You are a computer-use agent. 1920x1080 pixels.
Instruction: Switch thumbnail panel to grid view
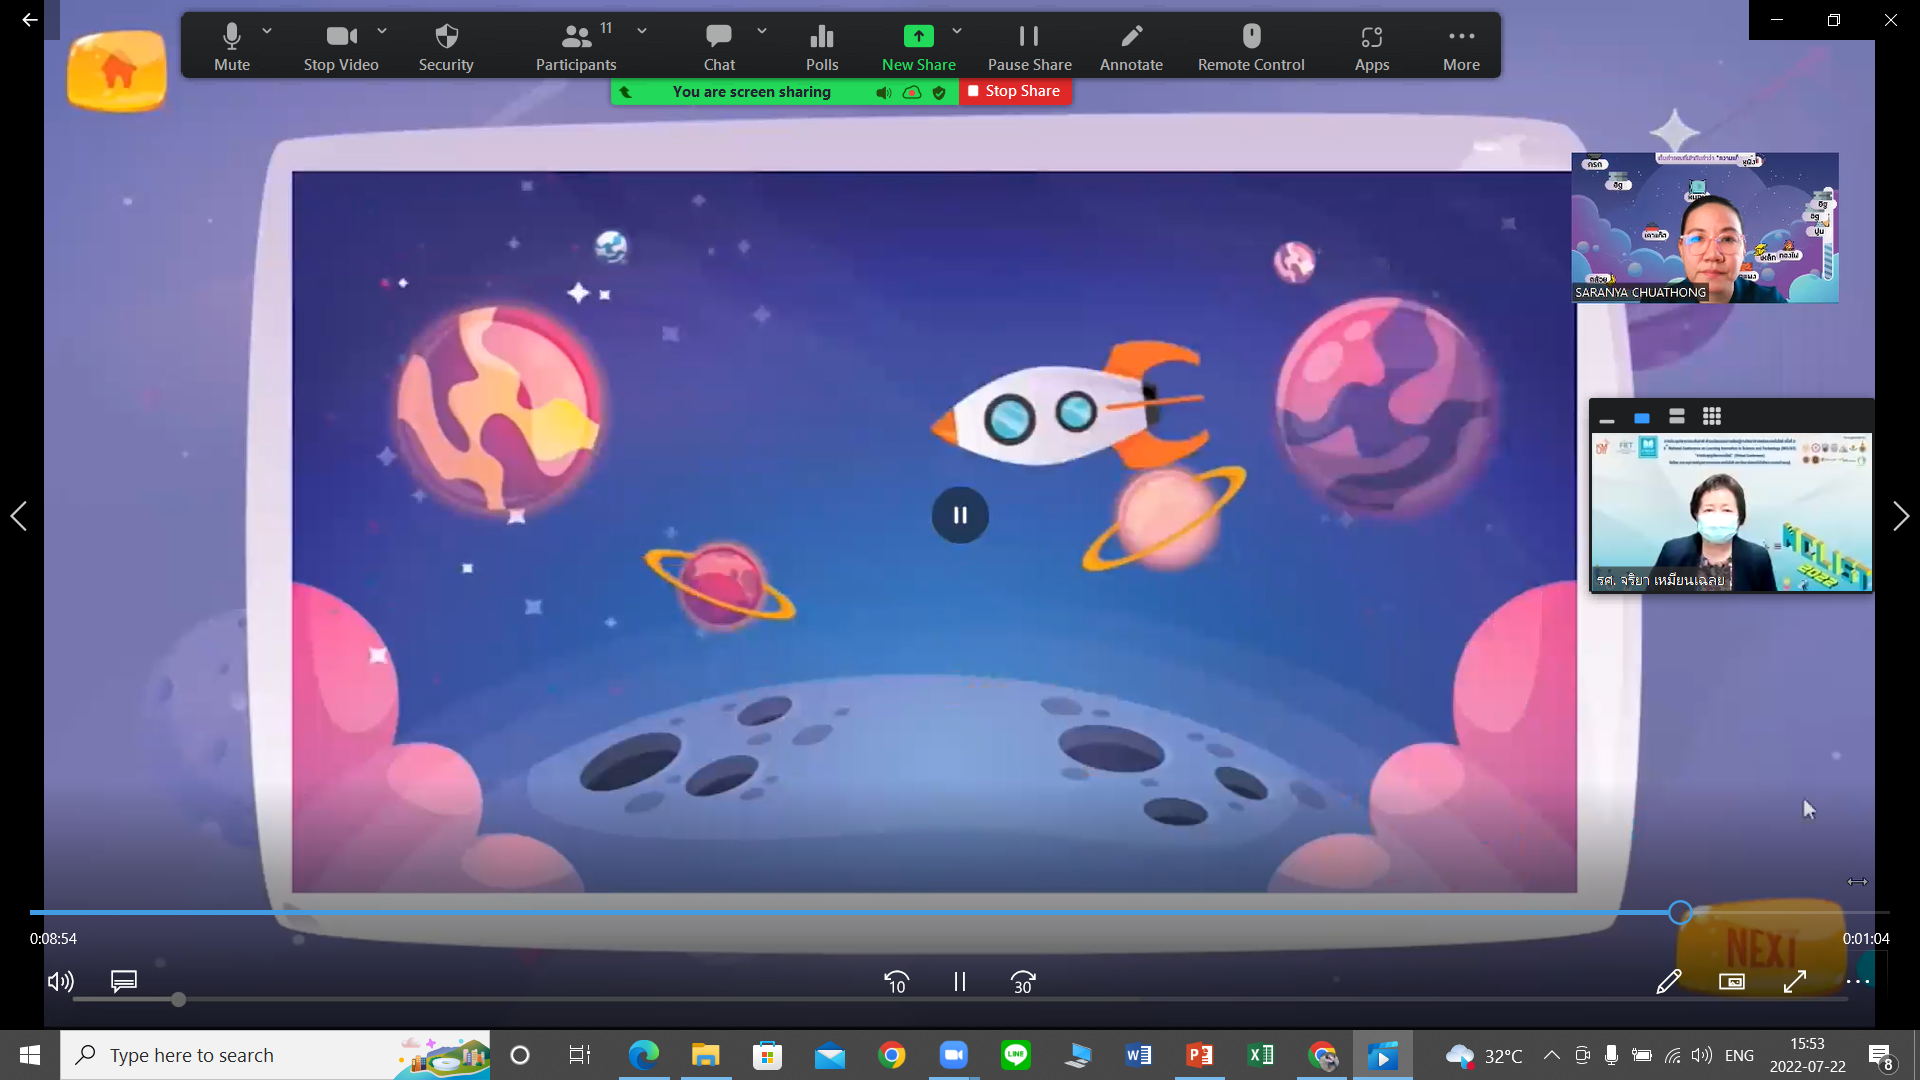tap(1712, 417)
